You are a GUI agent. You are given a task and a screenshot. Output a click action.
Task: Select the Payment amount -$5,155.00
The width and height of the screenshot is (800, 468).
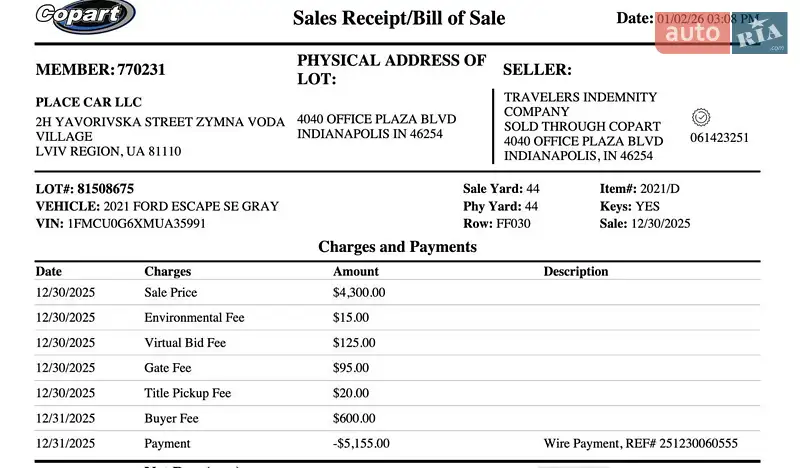[x=361, y=443]
